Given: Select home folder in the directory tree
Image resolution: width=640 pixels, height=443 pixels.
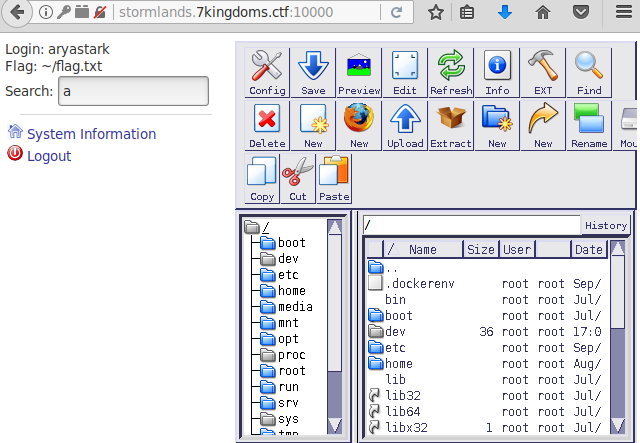Looking at the screenshot, I should 291,290.
